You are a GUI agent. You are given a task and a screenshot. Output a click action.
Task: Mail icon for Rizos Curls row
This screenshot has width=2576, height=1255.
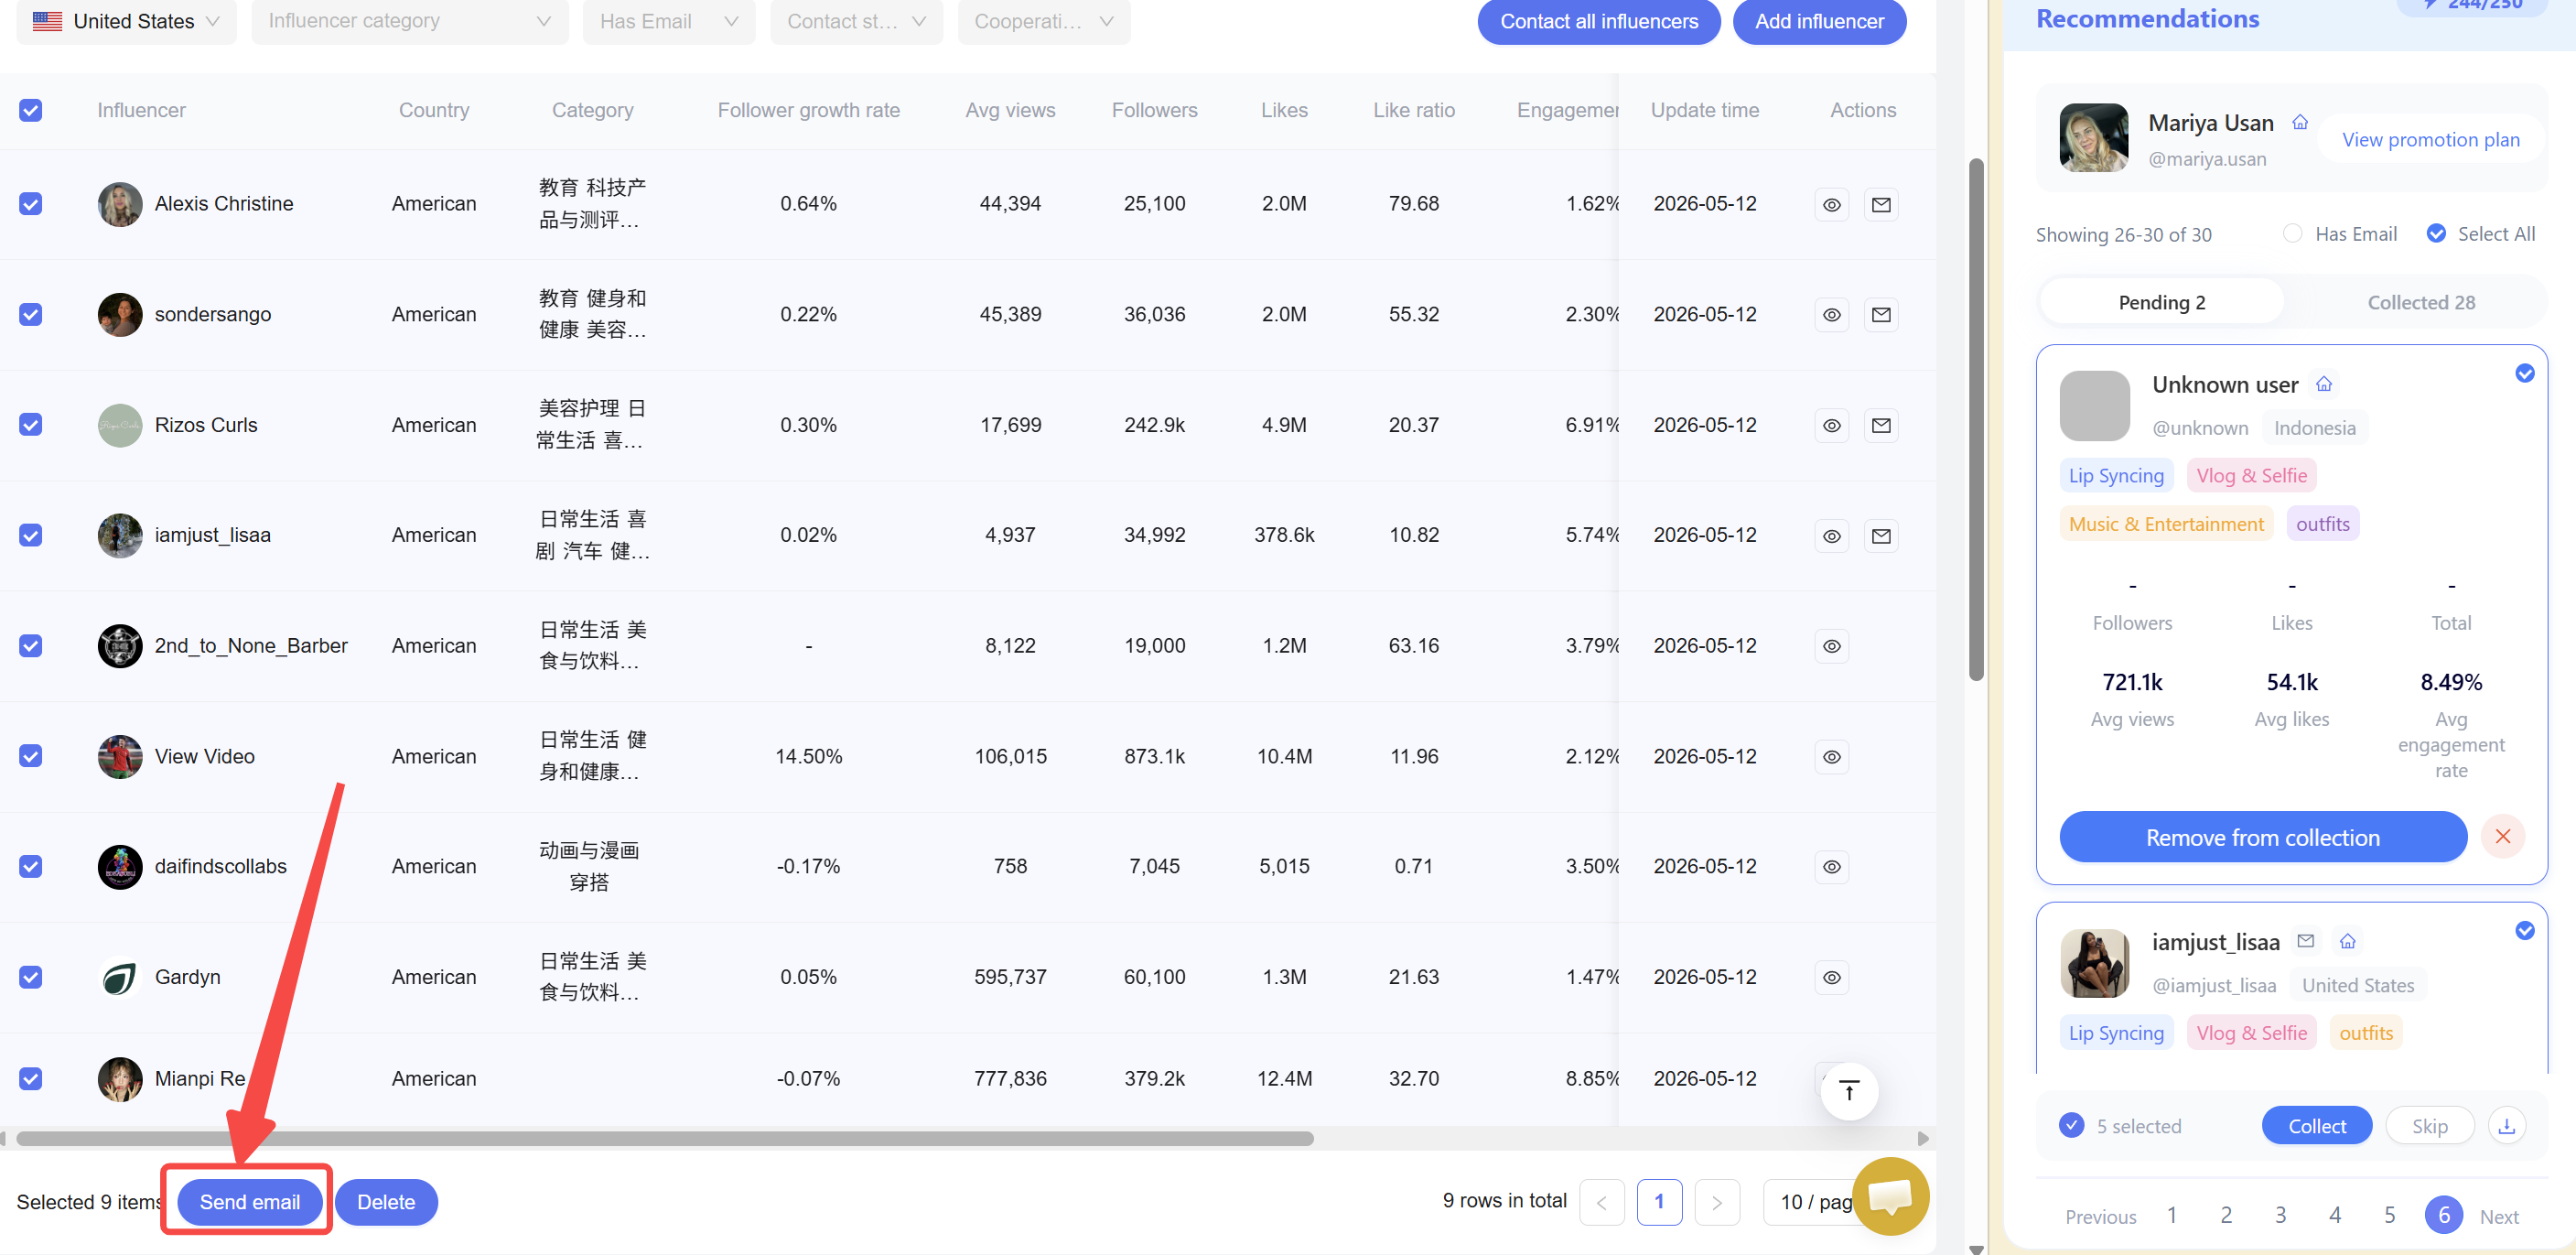1881,425
